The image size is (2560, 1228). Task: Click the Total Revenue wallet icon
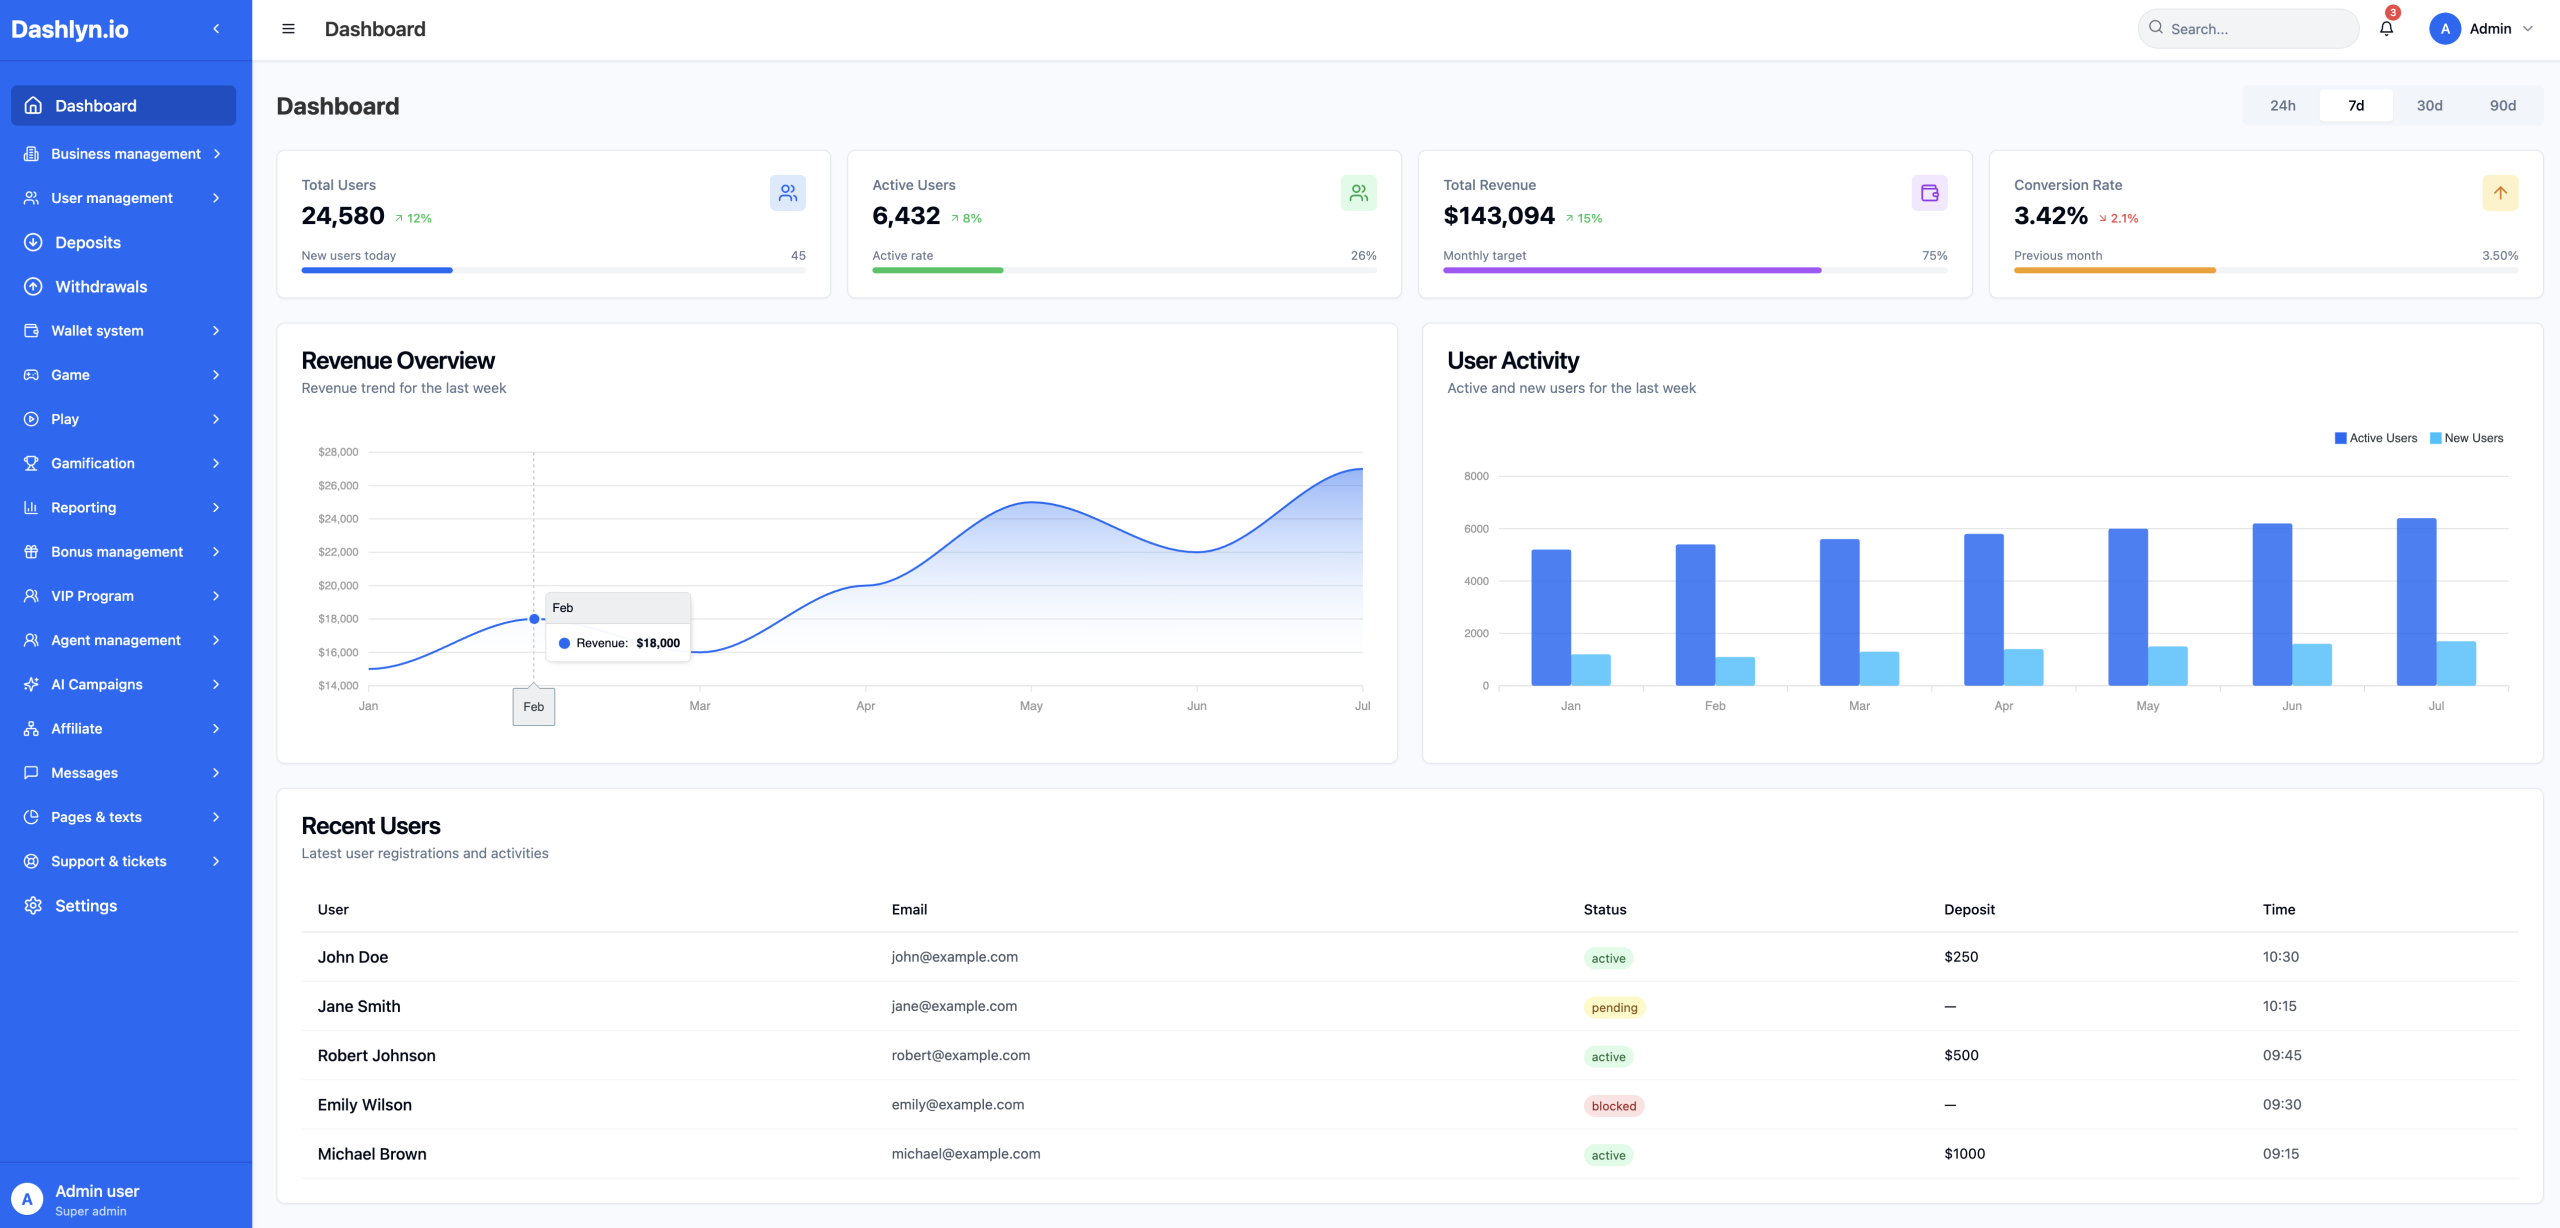(x=1929, y=193)
